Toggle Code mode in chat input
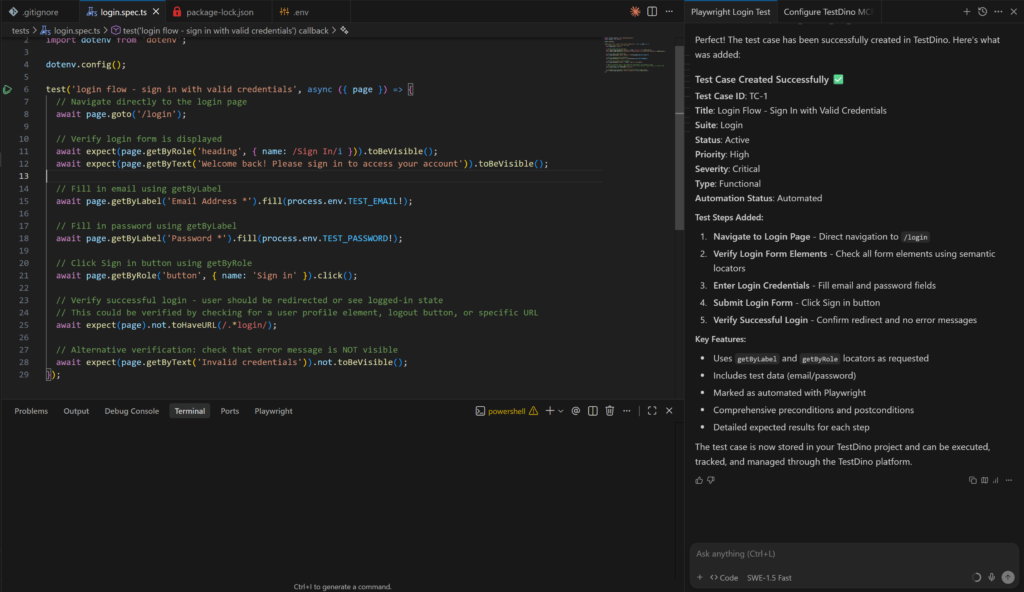The height and width of the screenshot is (592, 1024). tap(724, 577)
